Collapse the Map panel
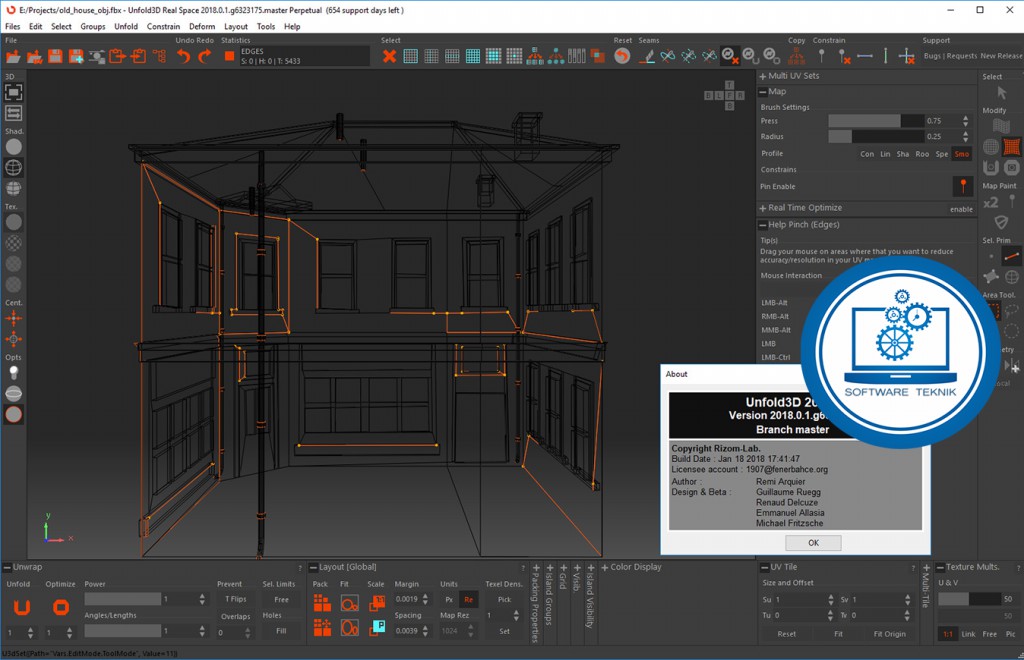This screenshot has width=1024, height=660. [x=762, y=92]
